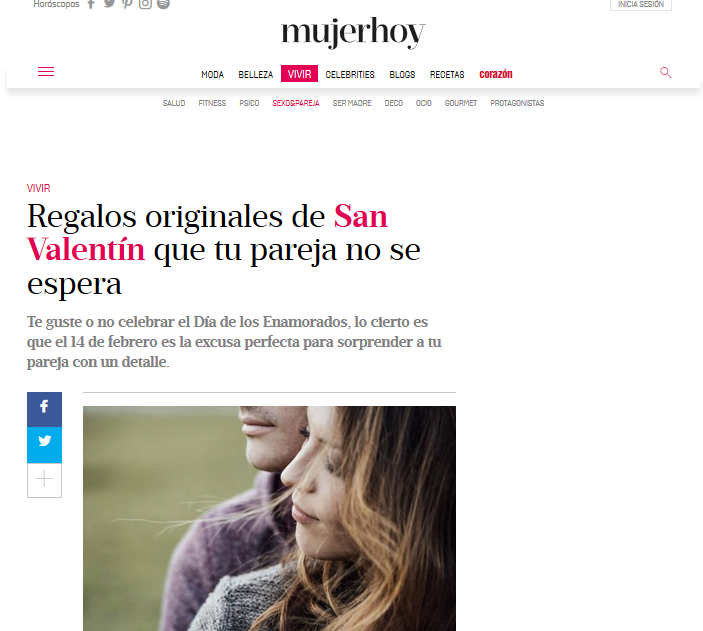
Task: Open Pinterest icon in top bar
Action: pos(127,4)
